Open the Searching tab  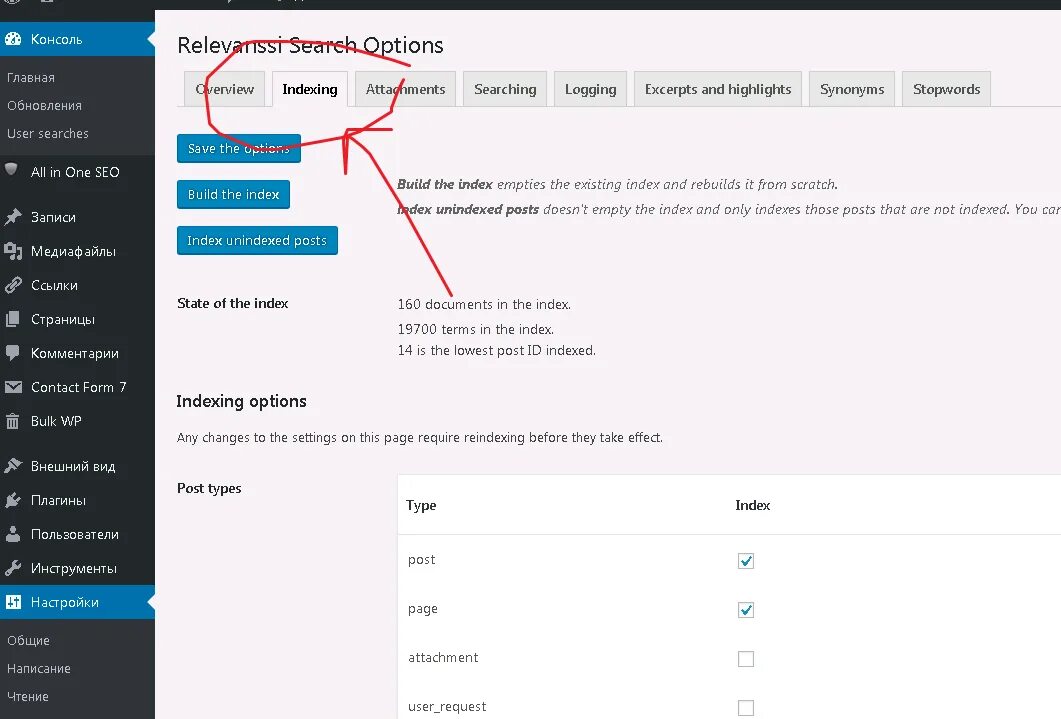click(x=505, y=89)
